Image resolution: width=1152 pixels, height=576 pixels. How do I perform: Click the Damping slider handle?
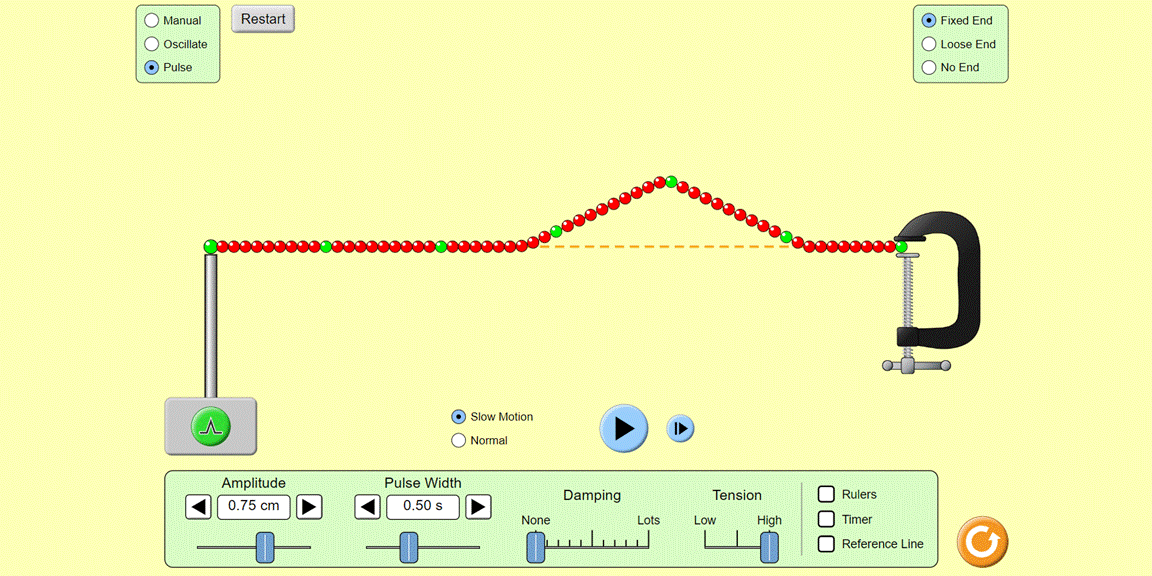click(535, 548)
